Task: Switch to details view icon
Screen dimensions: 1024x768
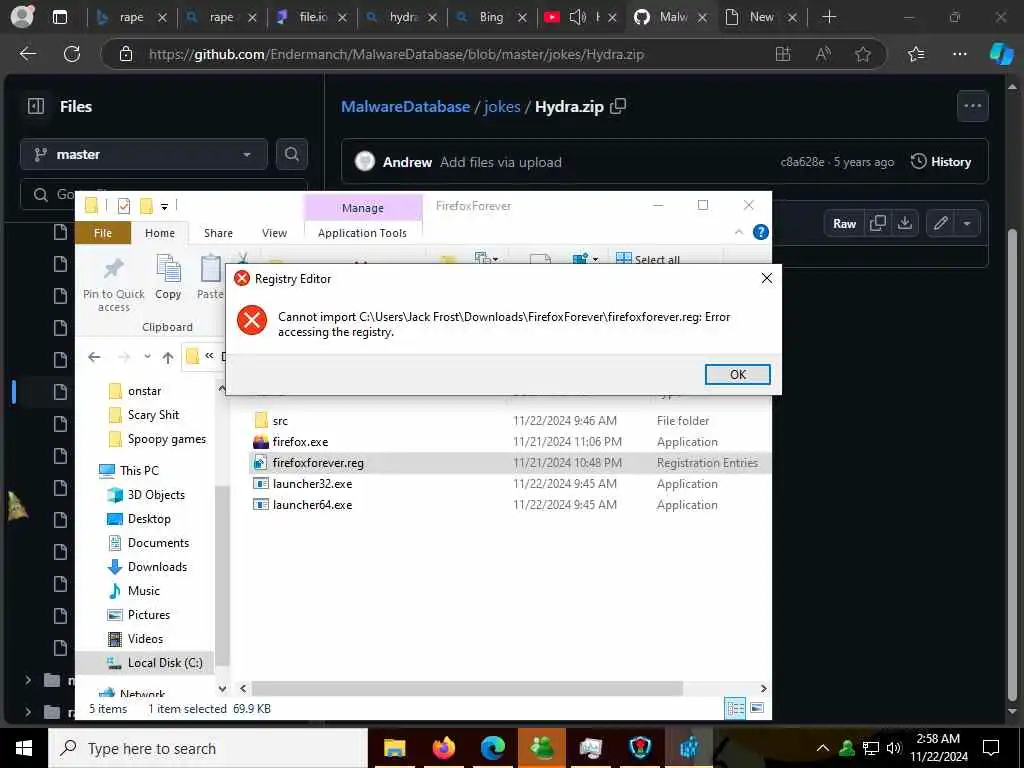Action: pyautogui.click(x=735, y=708)
